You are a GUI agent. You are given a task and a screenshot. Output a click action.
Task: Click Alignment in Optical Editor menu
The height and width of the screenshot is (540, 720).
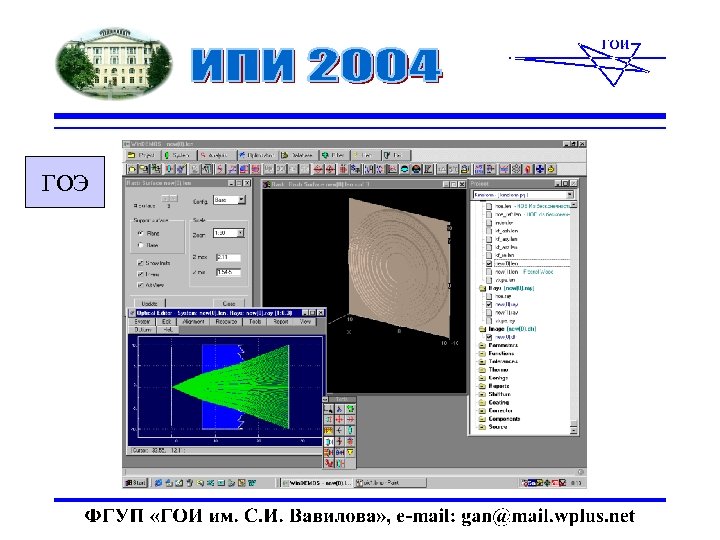tap(193, 322)
